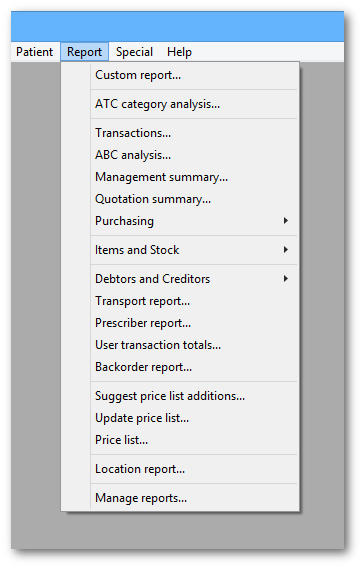Choose Management summary... entry
363x568 pixels.
[180, 178]
